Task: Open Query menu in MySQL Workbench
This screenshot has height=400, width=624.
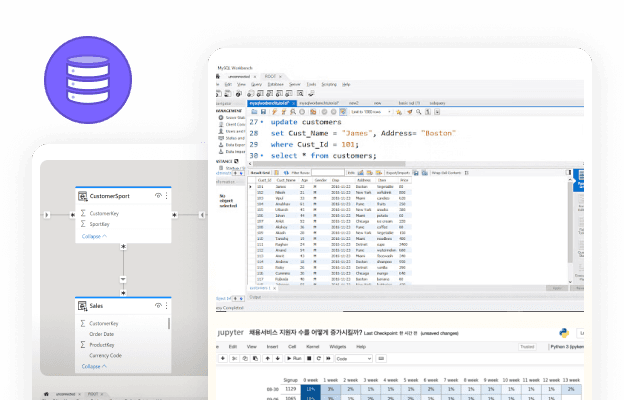Action: point(256,84)
